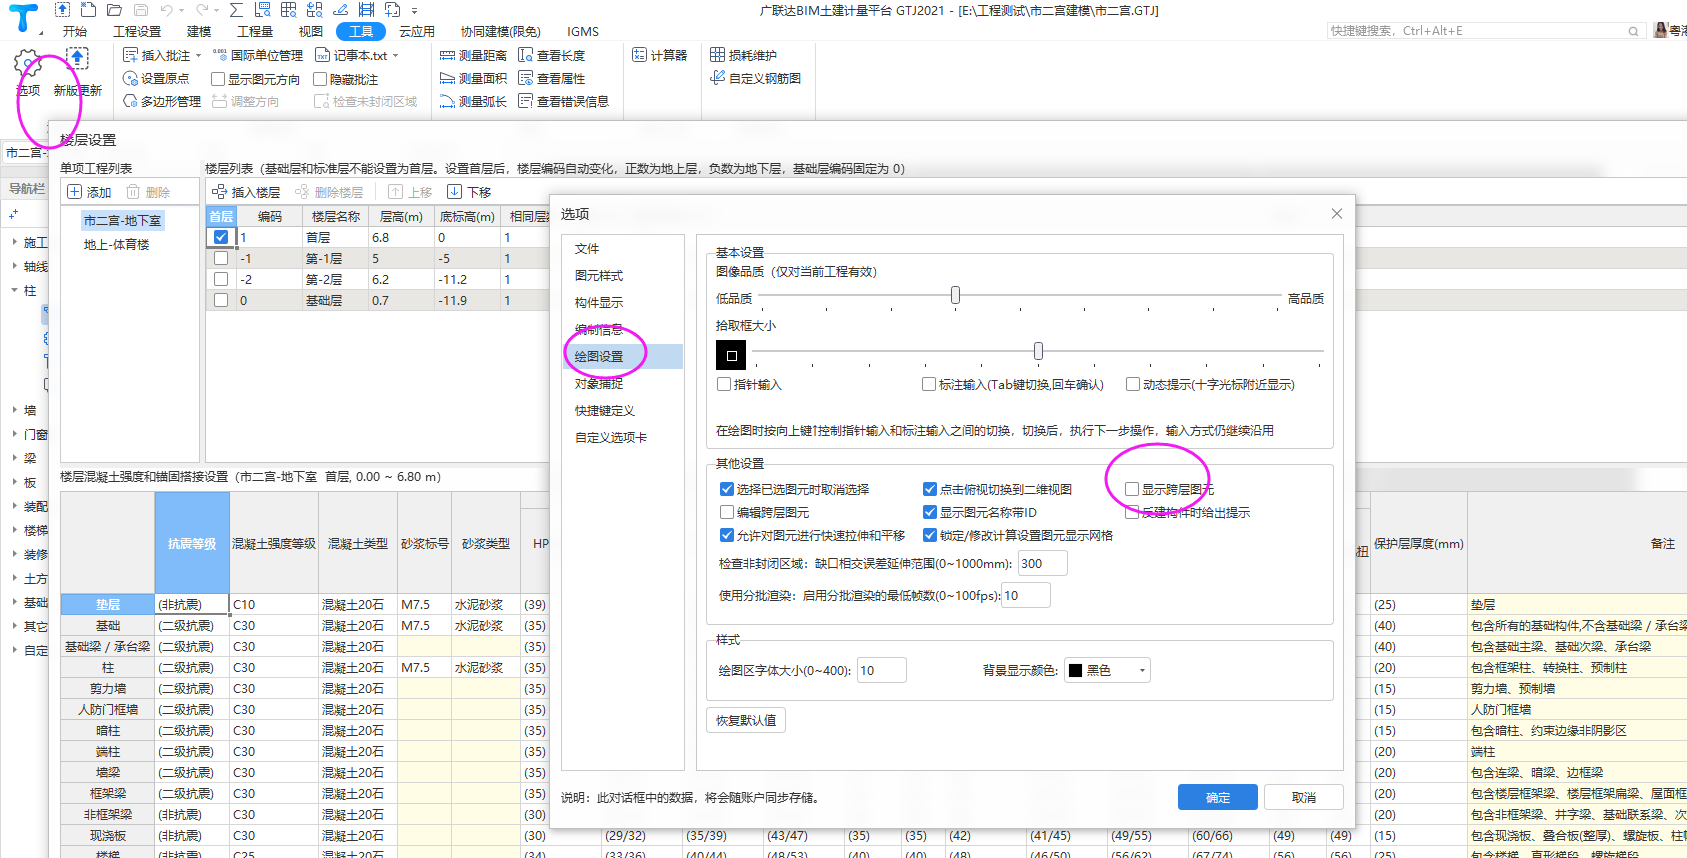Enable 动态提示 checkbox
The height and width of the screenshot is (858, 1687).
(1133, 384)
